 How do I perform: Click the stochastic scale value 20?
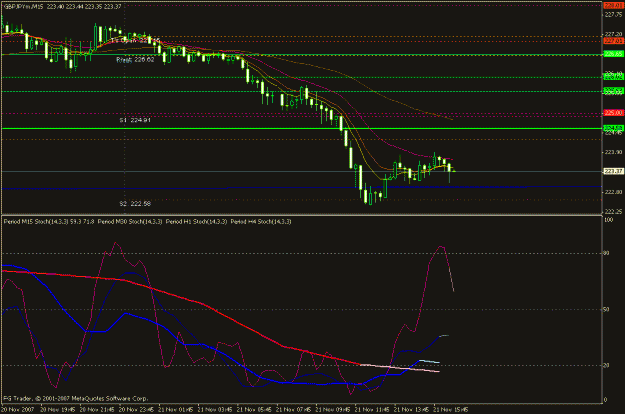(607, 365)
